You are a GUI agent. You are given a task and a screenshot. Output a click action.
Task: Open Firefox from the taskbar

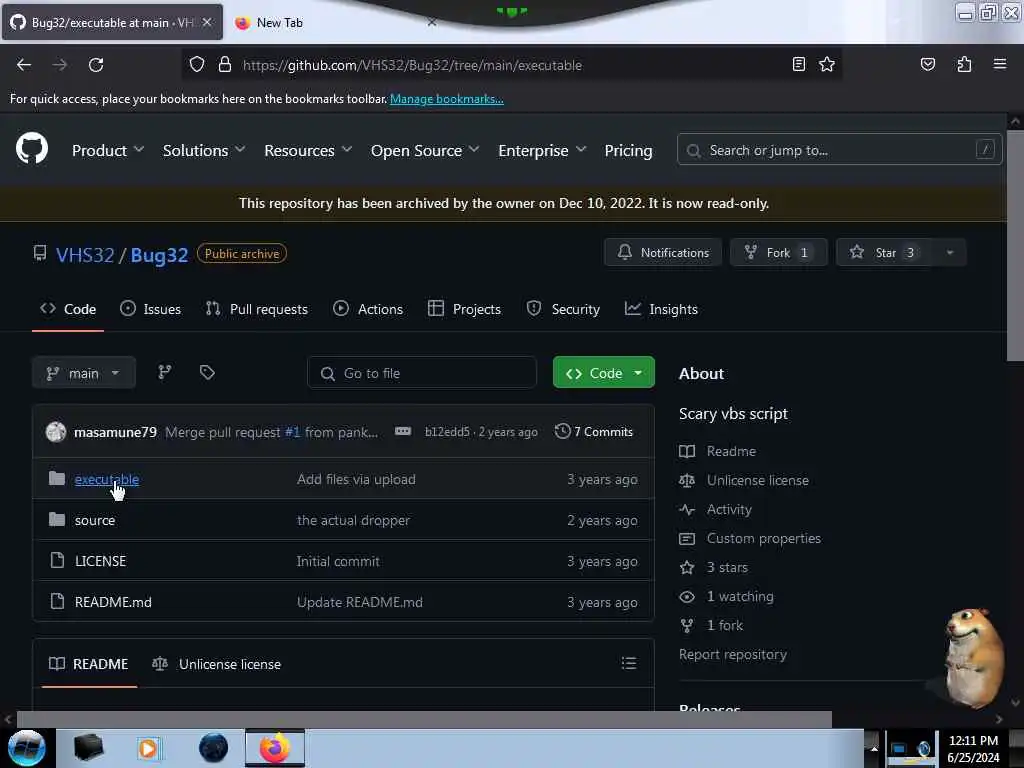coord(275,748)
